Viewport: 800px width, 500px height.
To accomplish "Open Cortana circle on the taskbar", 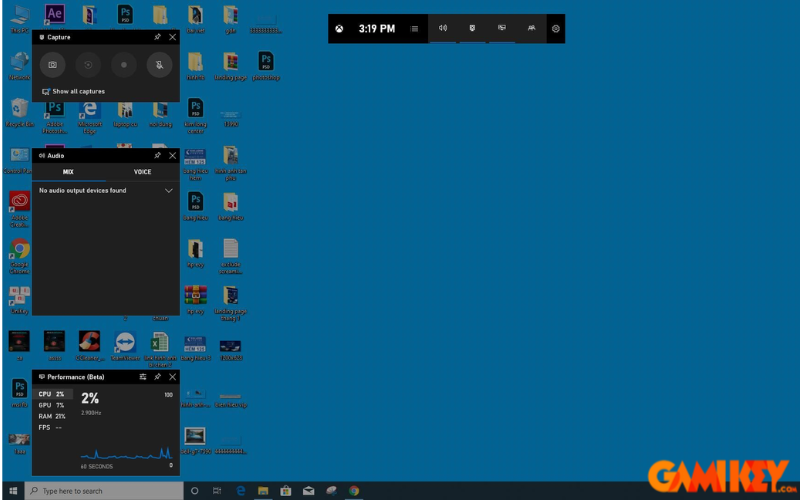I will [x=194, y=491].
